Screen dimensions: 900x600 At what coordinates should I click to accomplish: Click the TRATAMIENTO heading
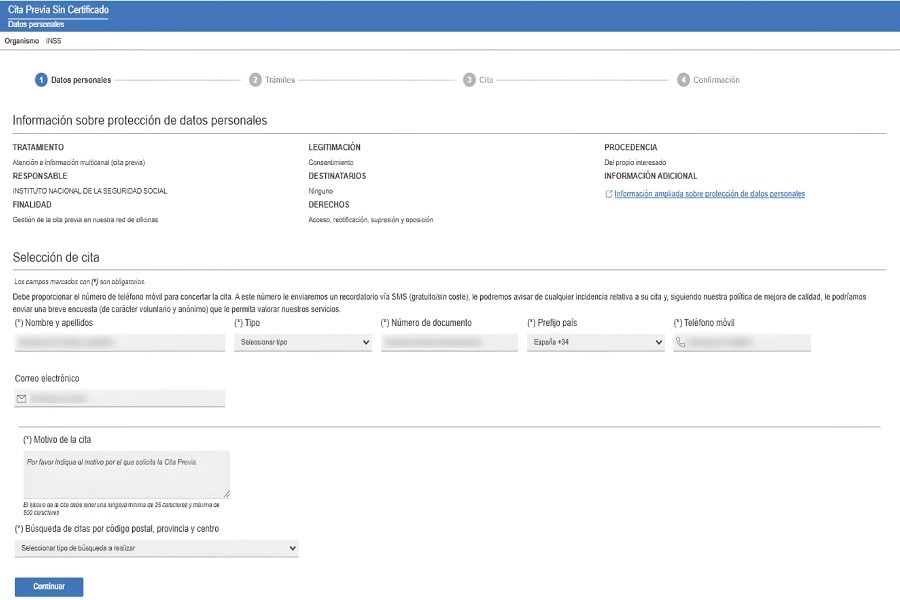tap(38, 148)
